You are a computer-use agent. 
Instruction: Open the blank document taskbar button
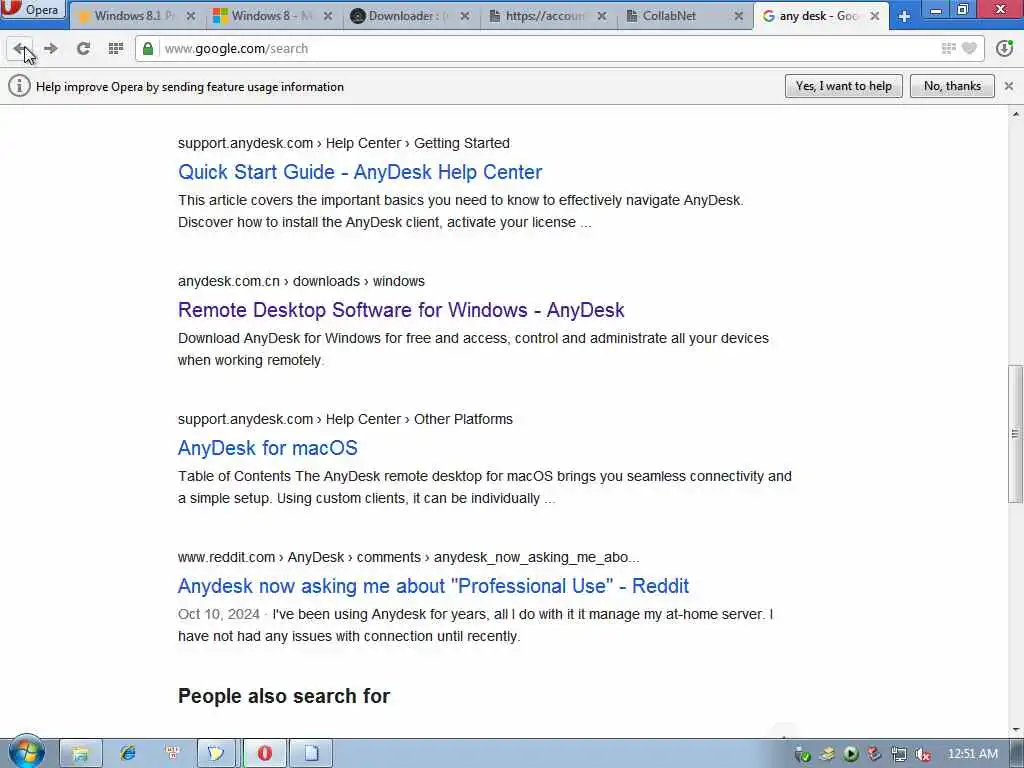311,754
